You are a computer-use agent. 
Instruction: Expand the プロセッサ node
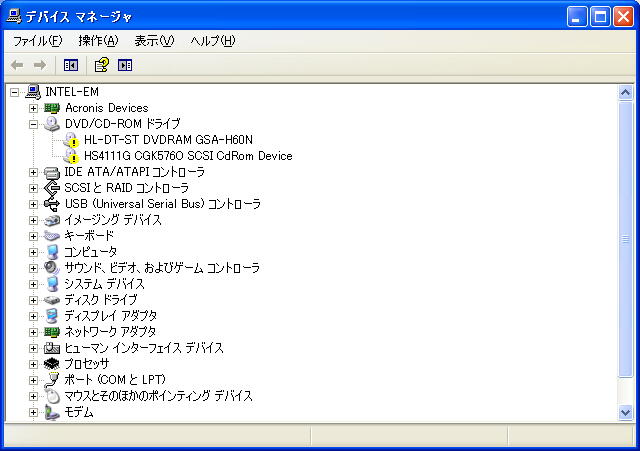(33, 364)
